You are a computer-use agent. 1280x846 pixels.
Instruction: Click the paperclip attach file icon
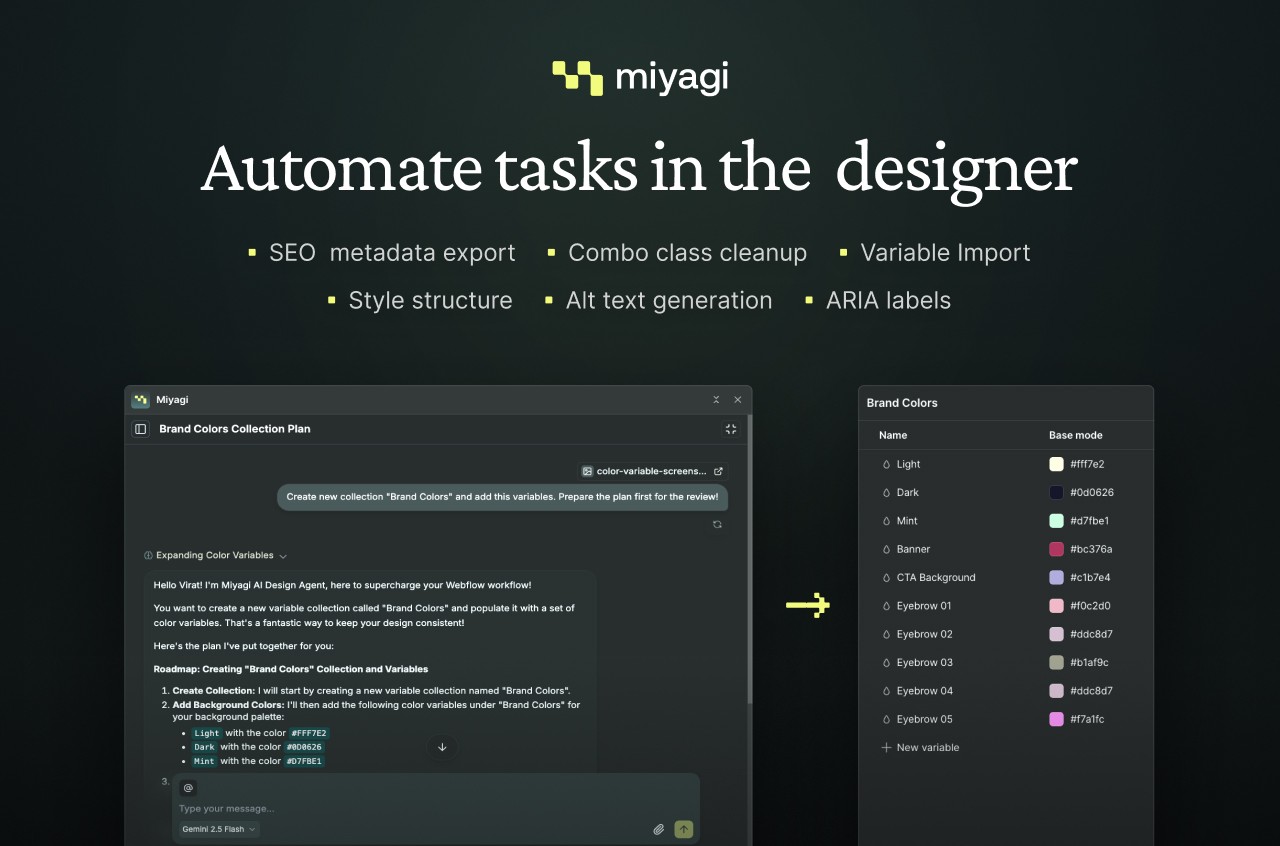point(659,829)
